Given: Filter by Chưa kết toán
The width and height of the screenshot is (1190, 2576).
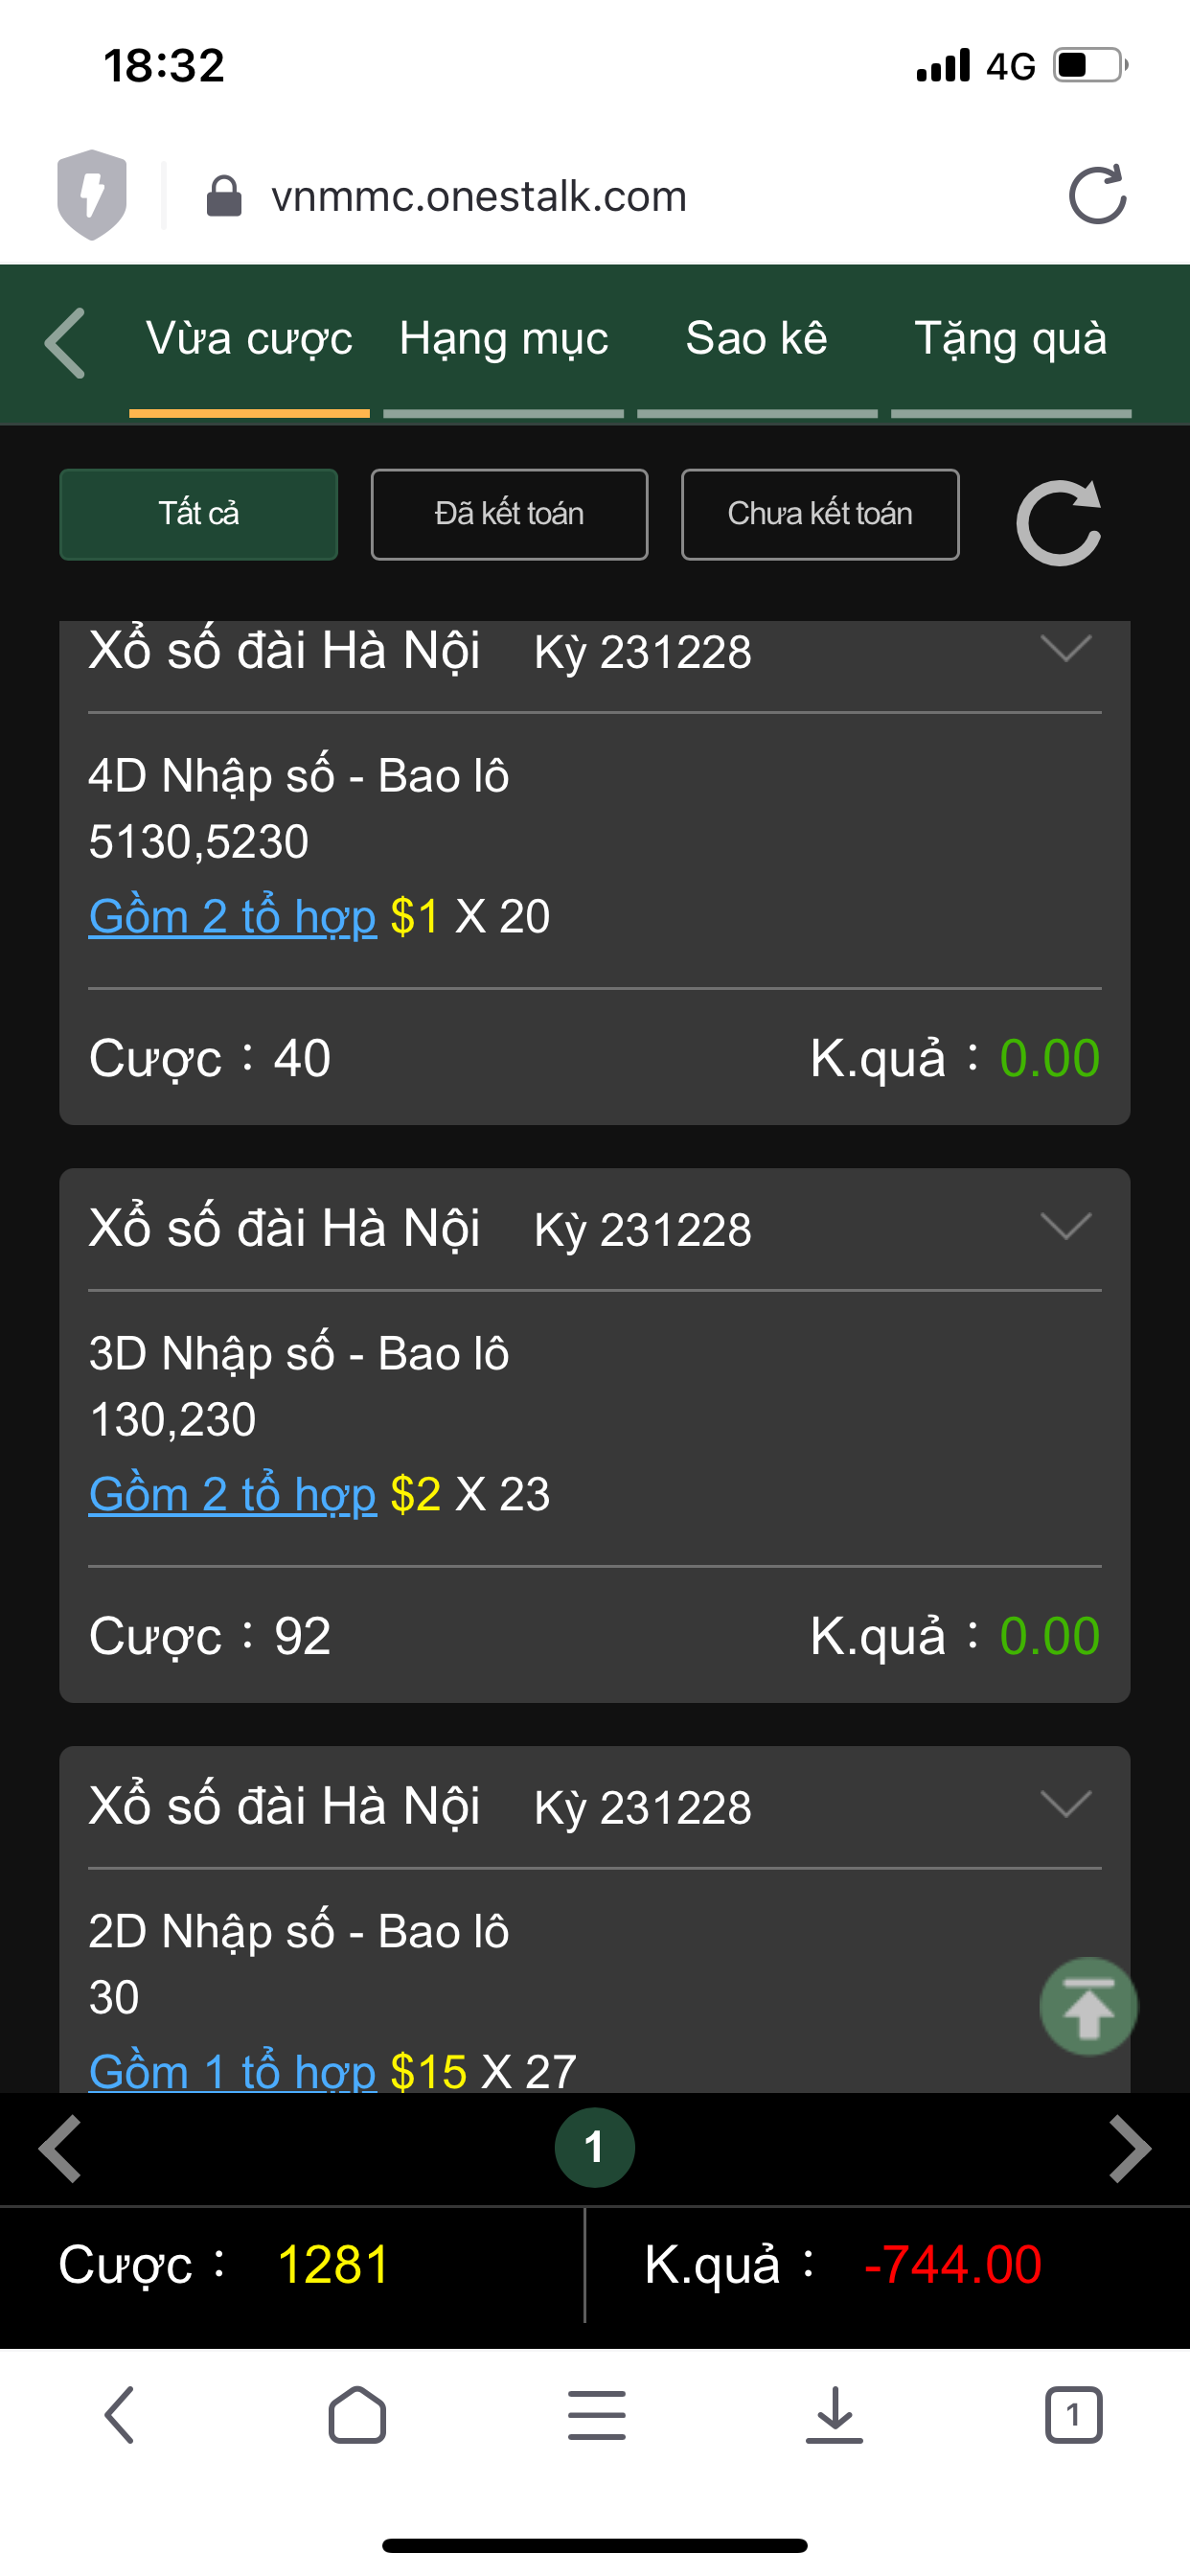Looking at the screenshot, I should [x=820, y=514].
